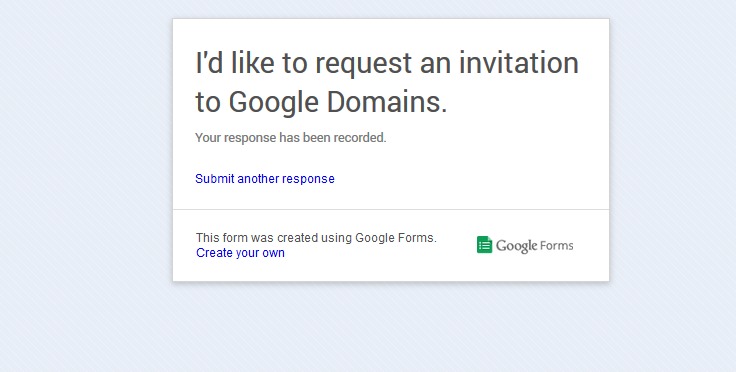Click the gray Forms word in the logo
The image size is (736, 372).
pos(556,245)
